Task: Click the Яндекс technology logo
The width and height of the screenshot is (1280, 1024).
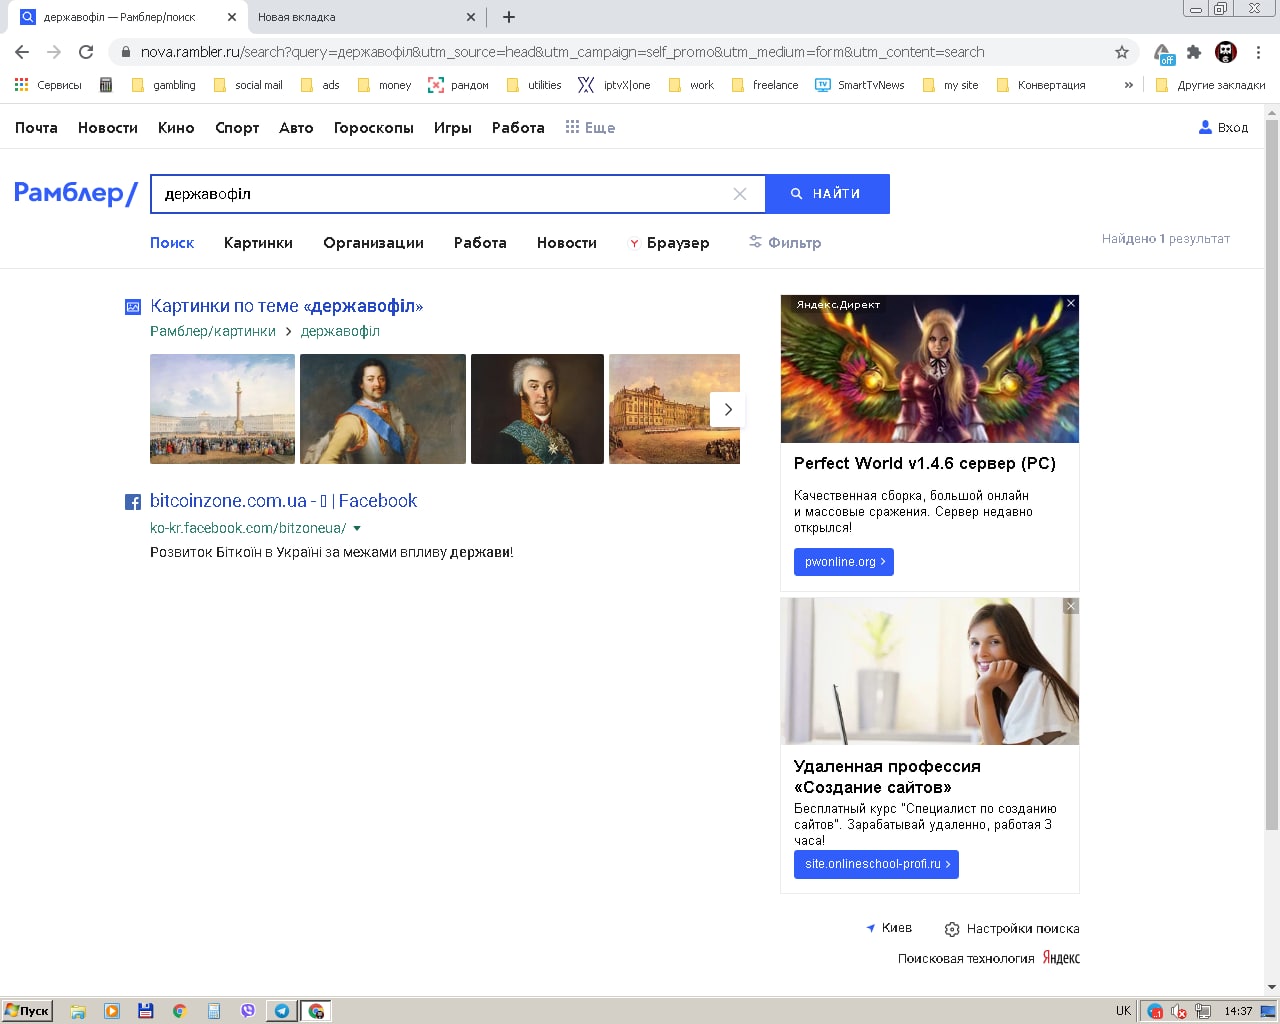Action: coord(1061,958)
